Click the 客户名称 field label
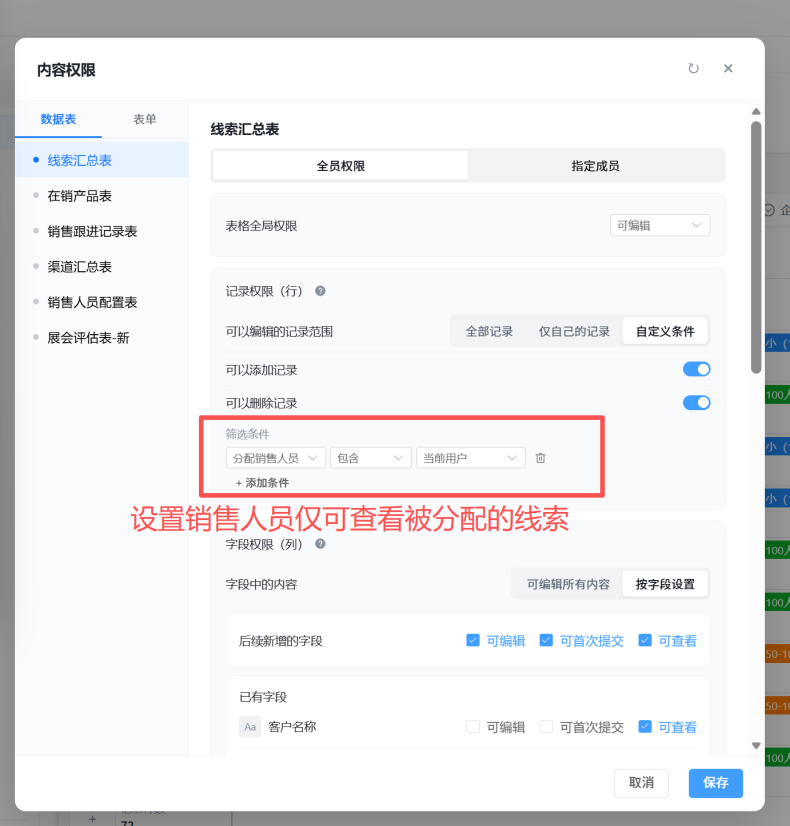 click(x=292, y=727)
